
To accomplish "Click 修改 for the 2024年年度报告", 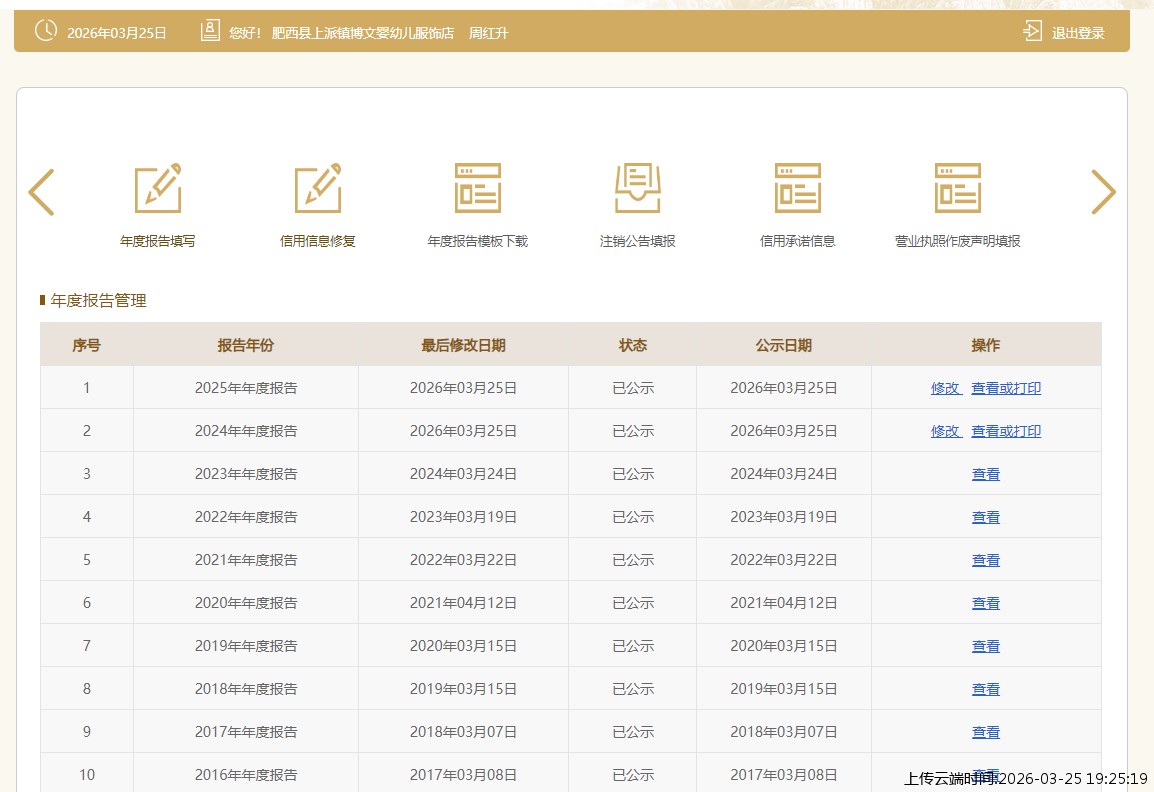I will click(945, 431).
